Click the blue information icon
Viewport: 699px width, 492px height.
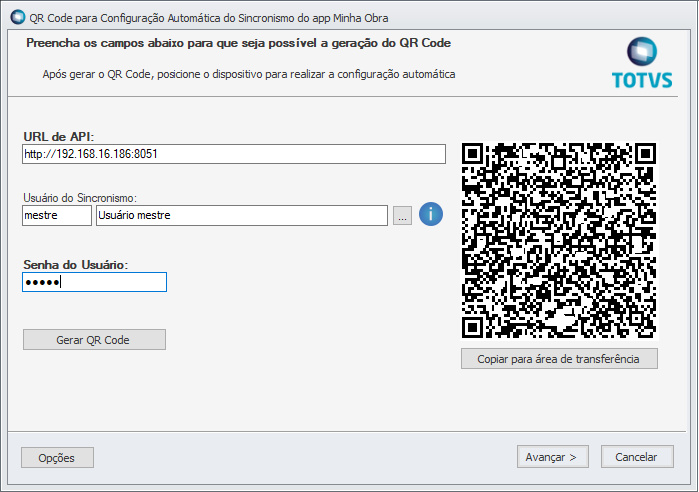point(431,214)
